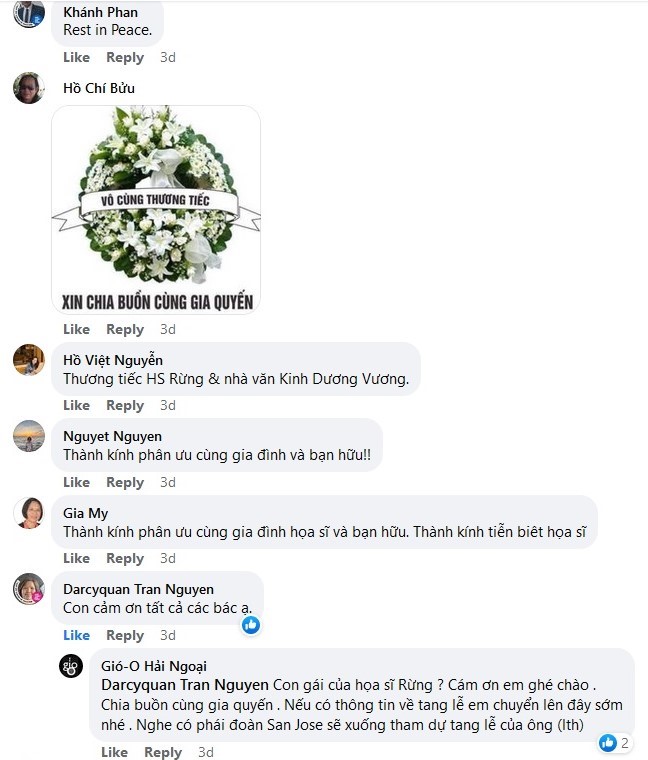Image resolution: width=648 pixels, height=760 pixels.
Task: Show the 2 likes on Gió-O's reply
Action: tap(614, 743)
